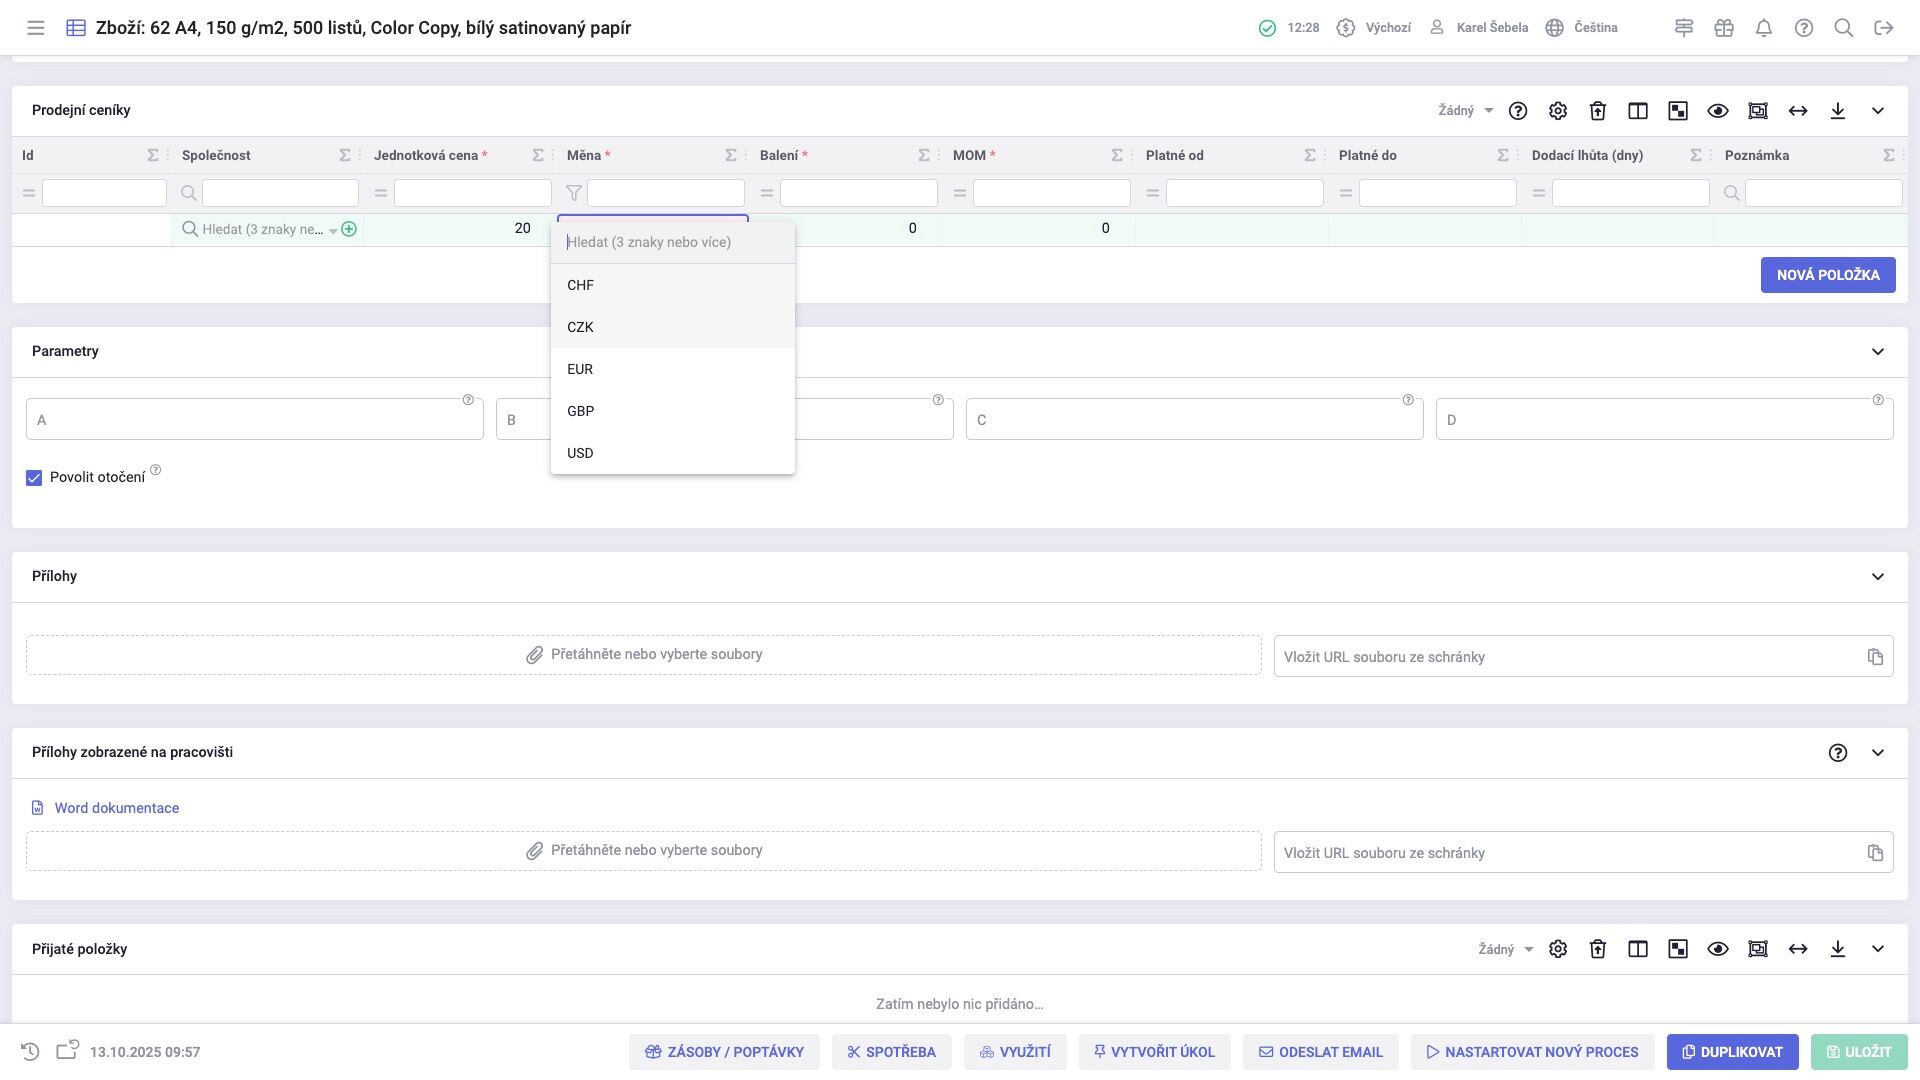This screenshot has width=1920, height=1080.
Task: Toggle Povolit otočení checkbox
Action: 34,478
